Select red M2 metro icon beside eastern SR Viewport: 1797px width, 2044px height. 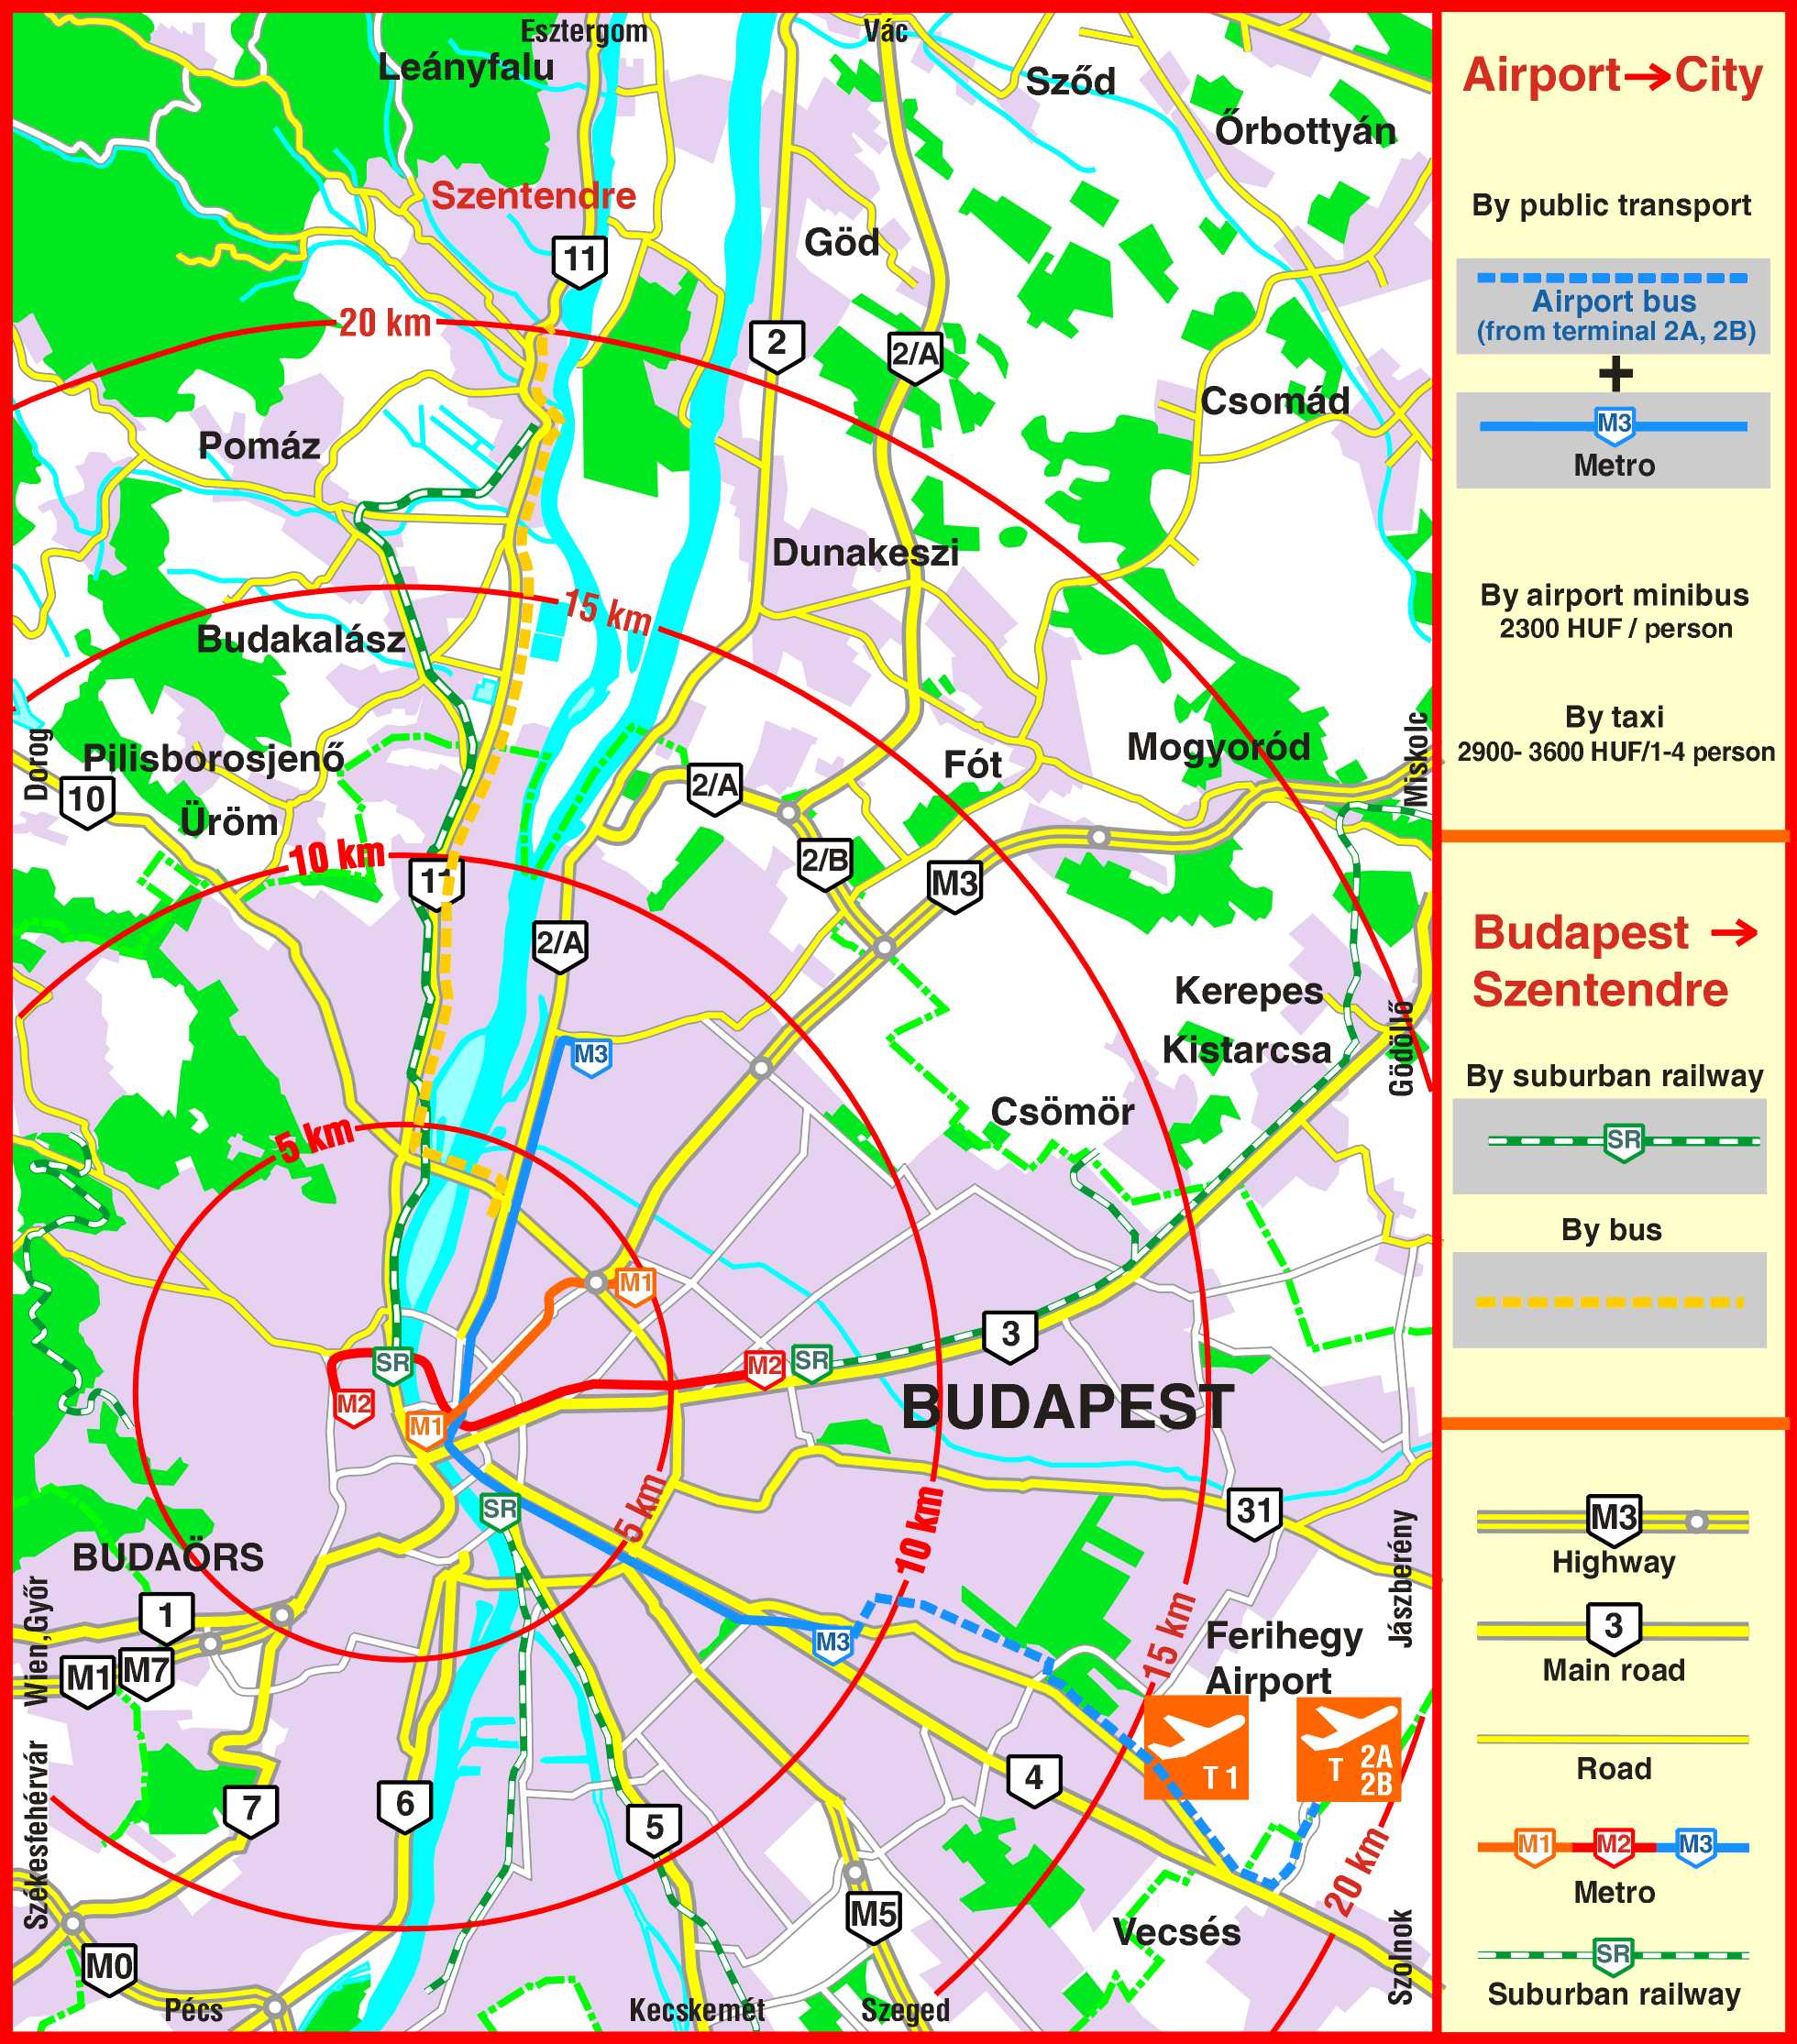[764, 1368]
